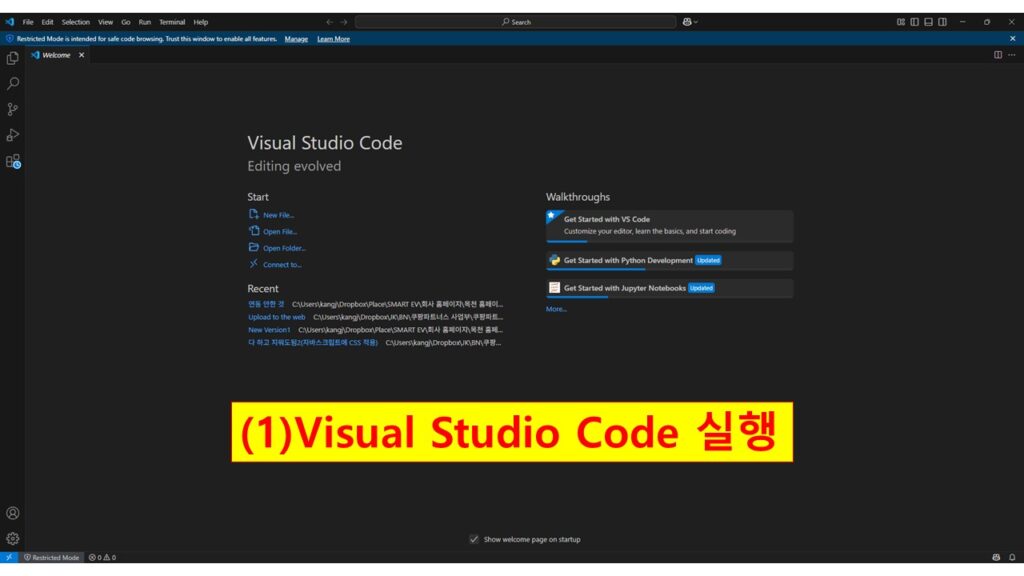Screen dimensions: 1024x576
Task: Open the Search view in activity bar
Action: pos(12,84)
